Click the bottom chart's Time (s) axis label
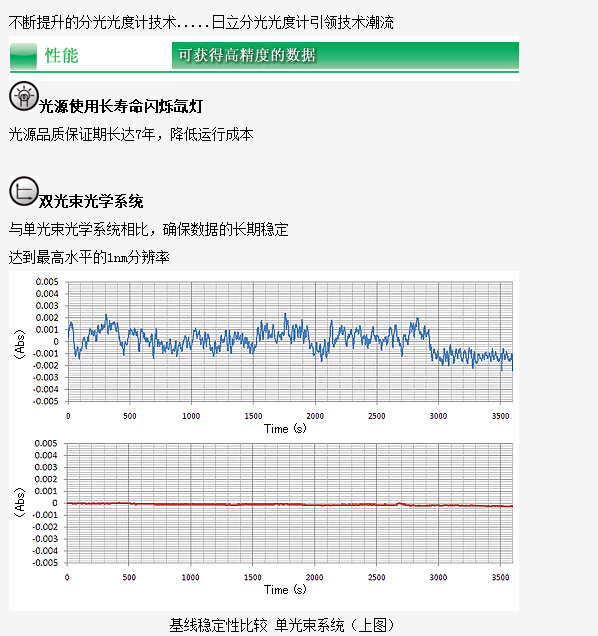Viewport: 598px width, 636px height. 285,590
